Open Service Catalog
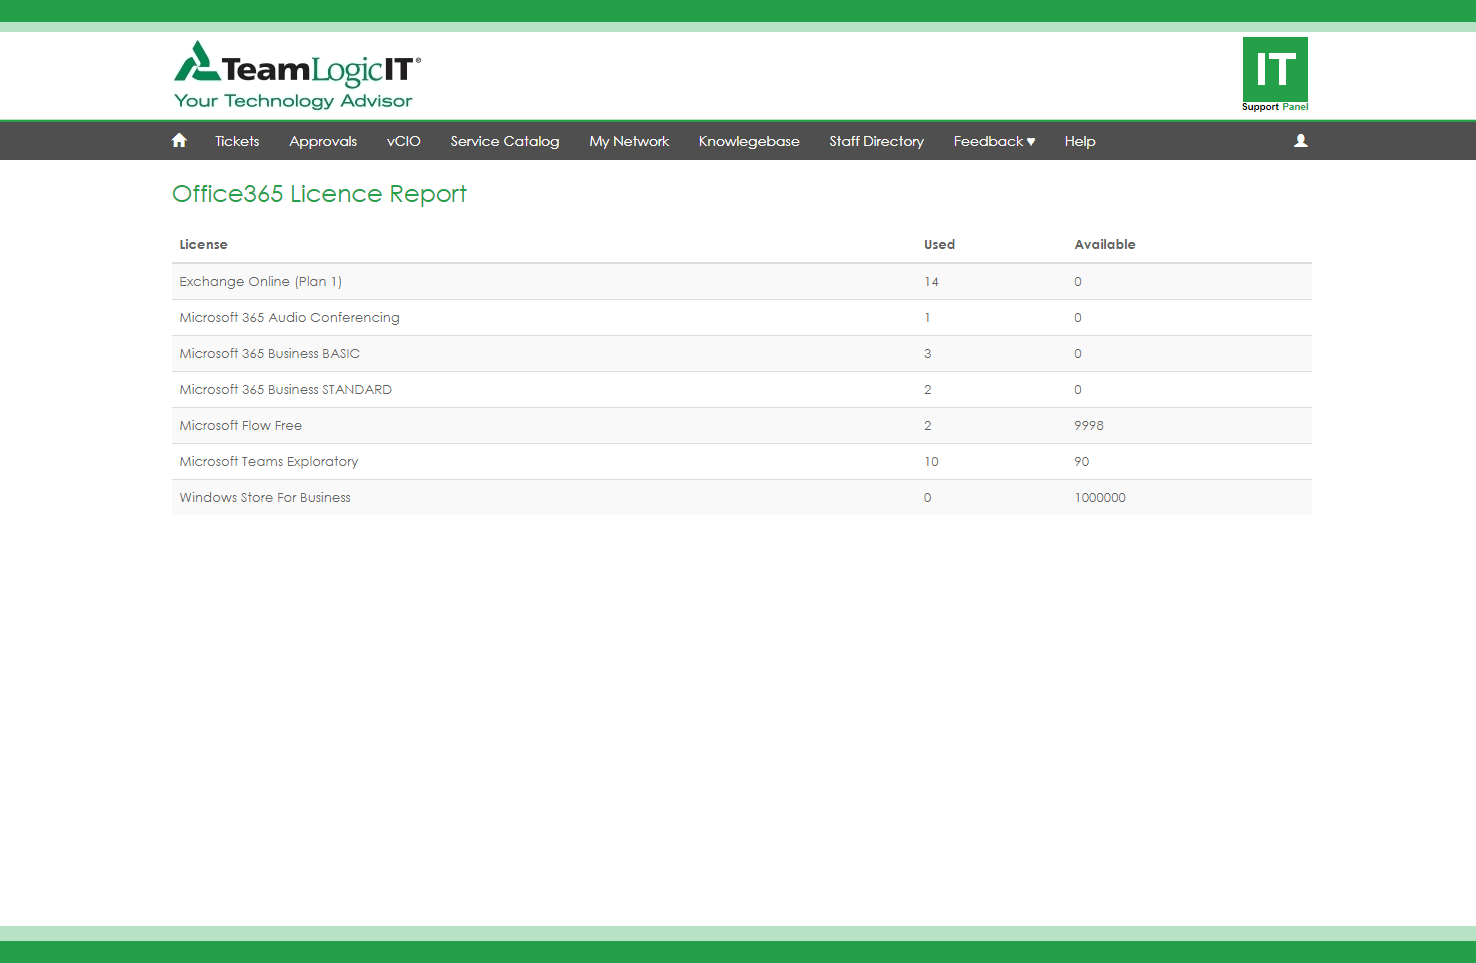The image size is (1476, 963). (505, 141)
